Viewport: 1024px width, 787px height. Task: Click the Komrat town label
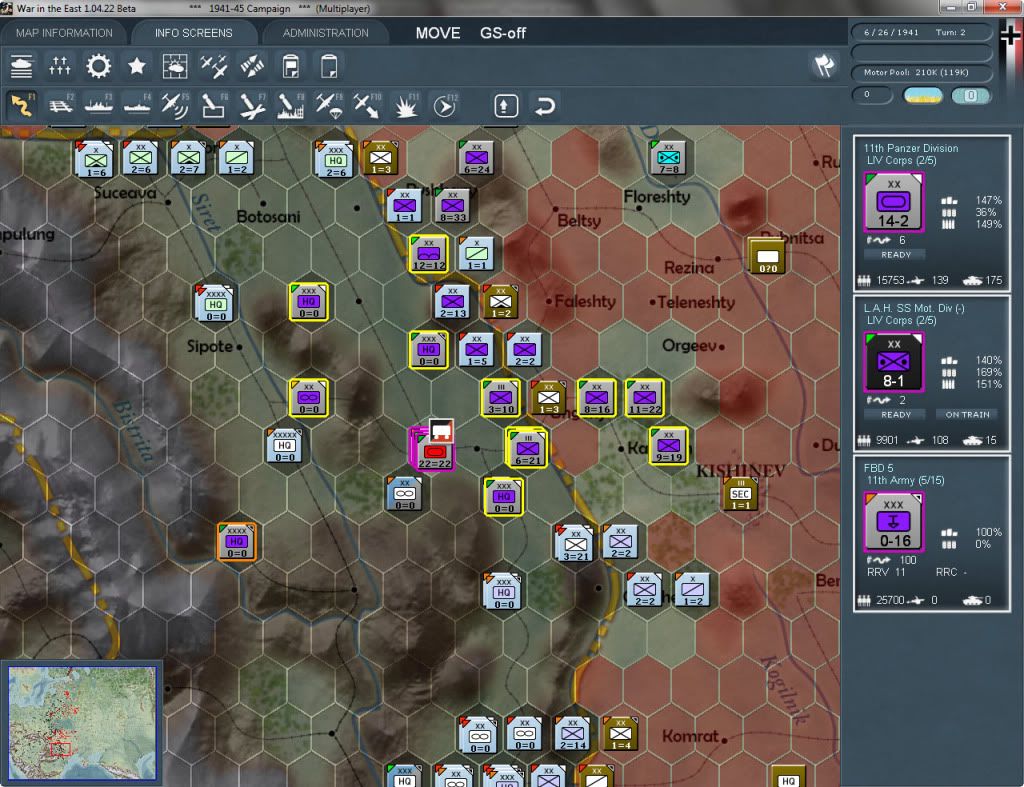point(690,736)
